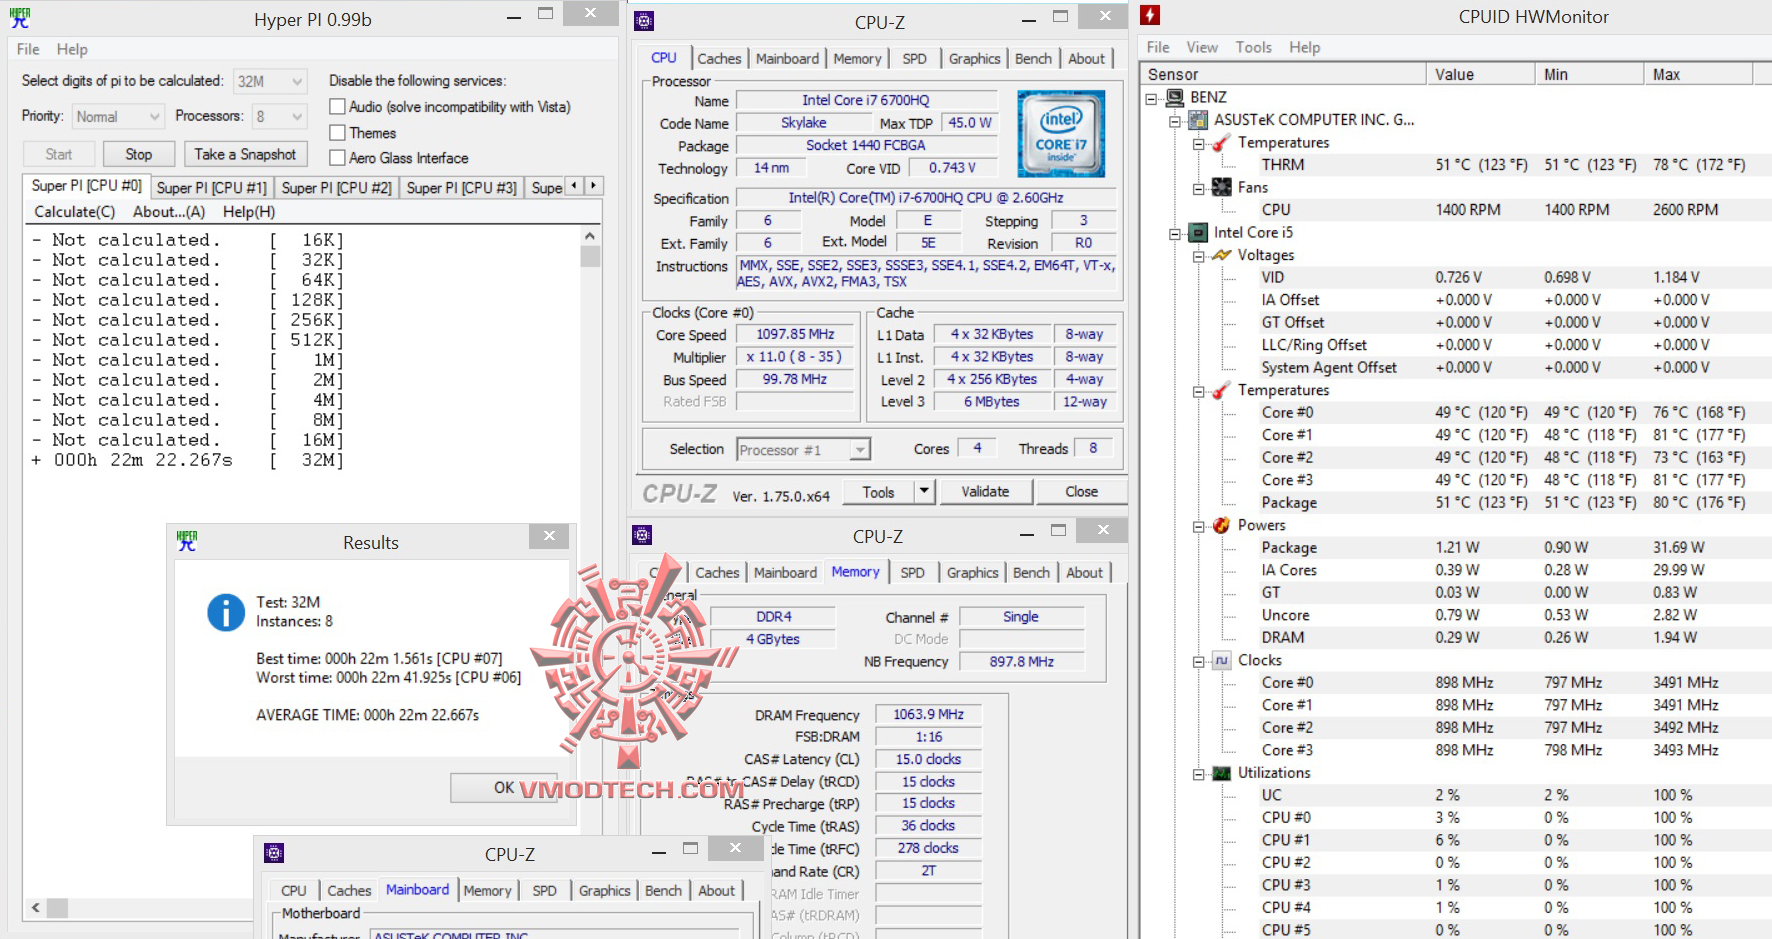This screenshot has width=1772, height=939.
Task: Open Graphics tab in CPU-Z Mainboard window
Action: coord(605,891)
